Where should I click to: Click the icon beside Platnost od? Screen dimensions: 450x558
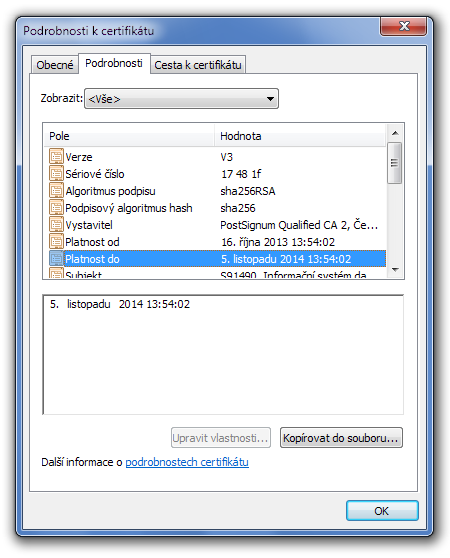56,242
